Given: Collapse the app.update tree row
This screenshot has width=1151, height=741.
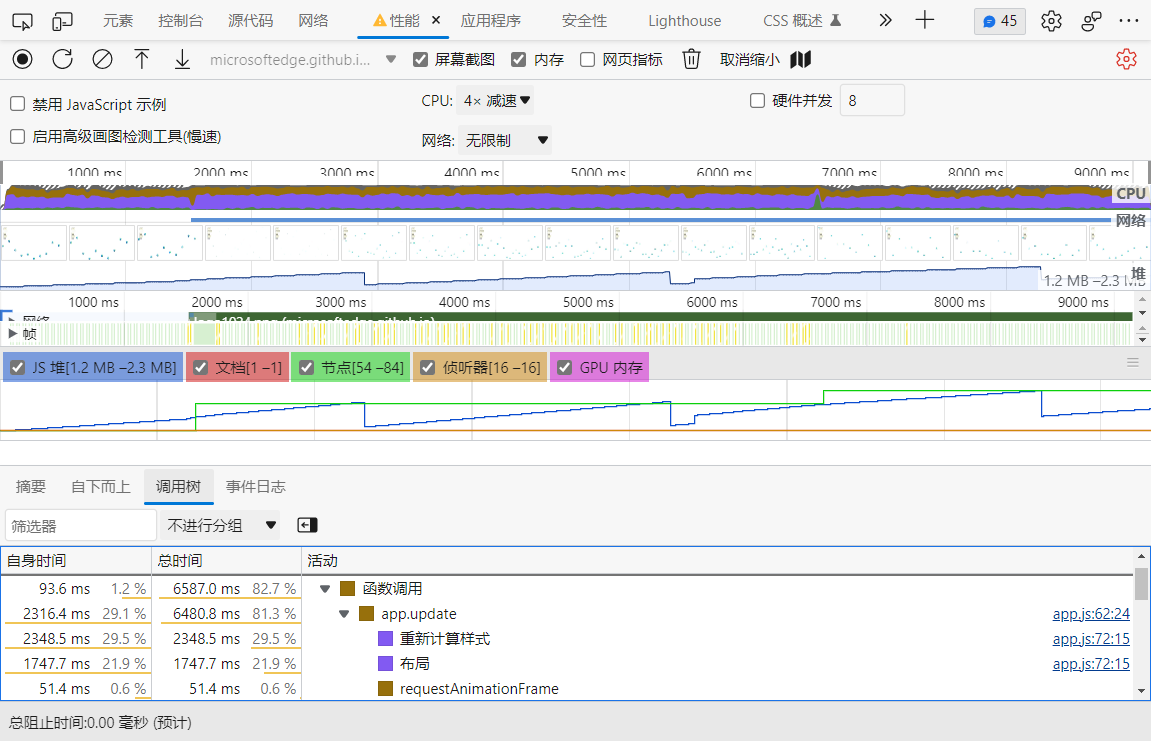Looking at the screenshot, I should (344, 614).
